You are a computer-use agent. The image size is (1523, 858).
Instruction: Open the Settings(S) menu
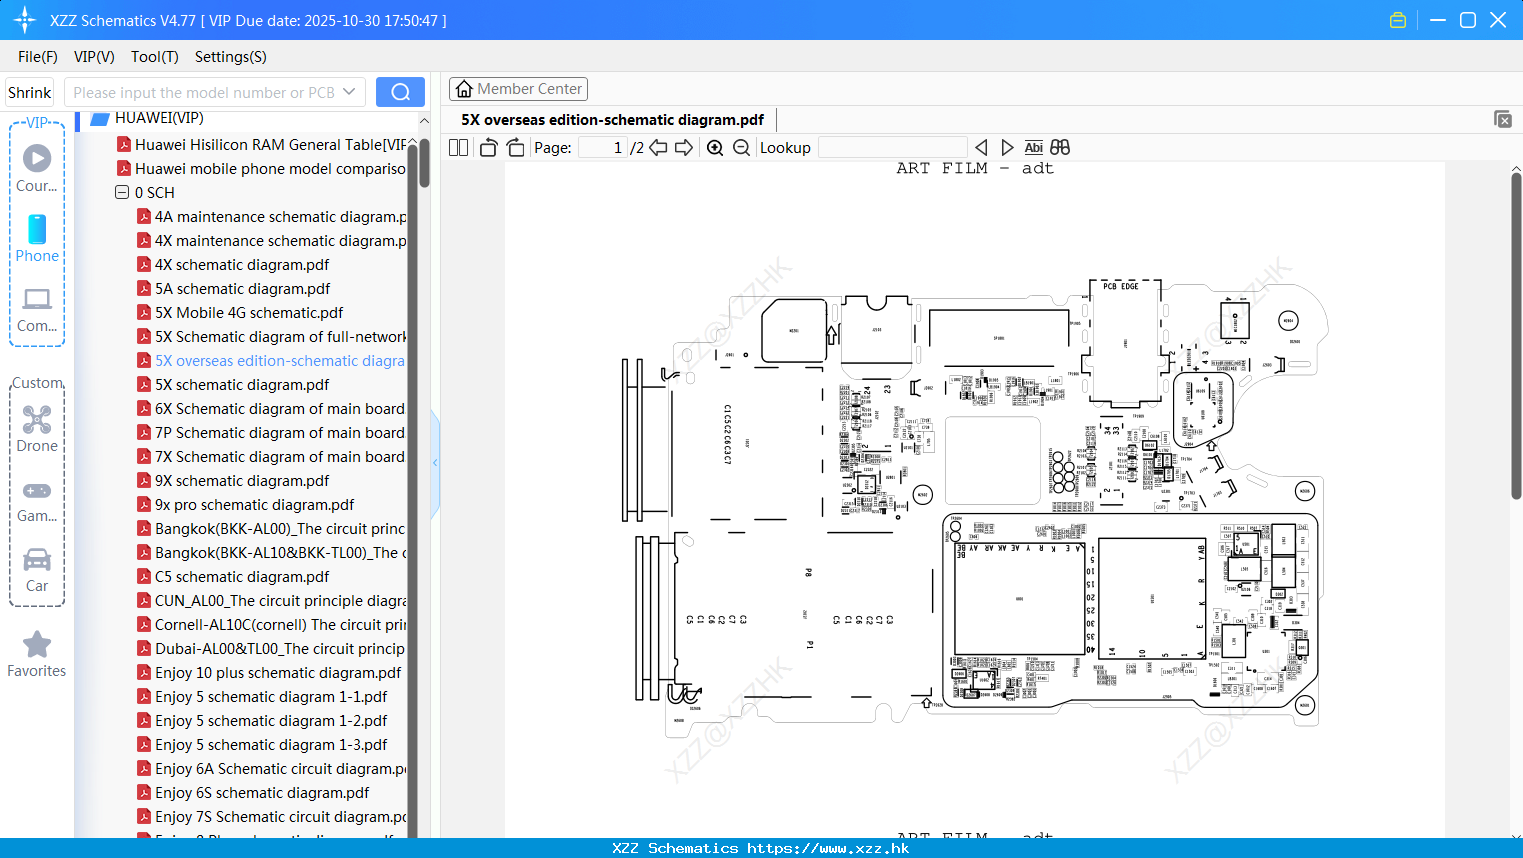click(x=231, y=57)
